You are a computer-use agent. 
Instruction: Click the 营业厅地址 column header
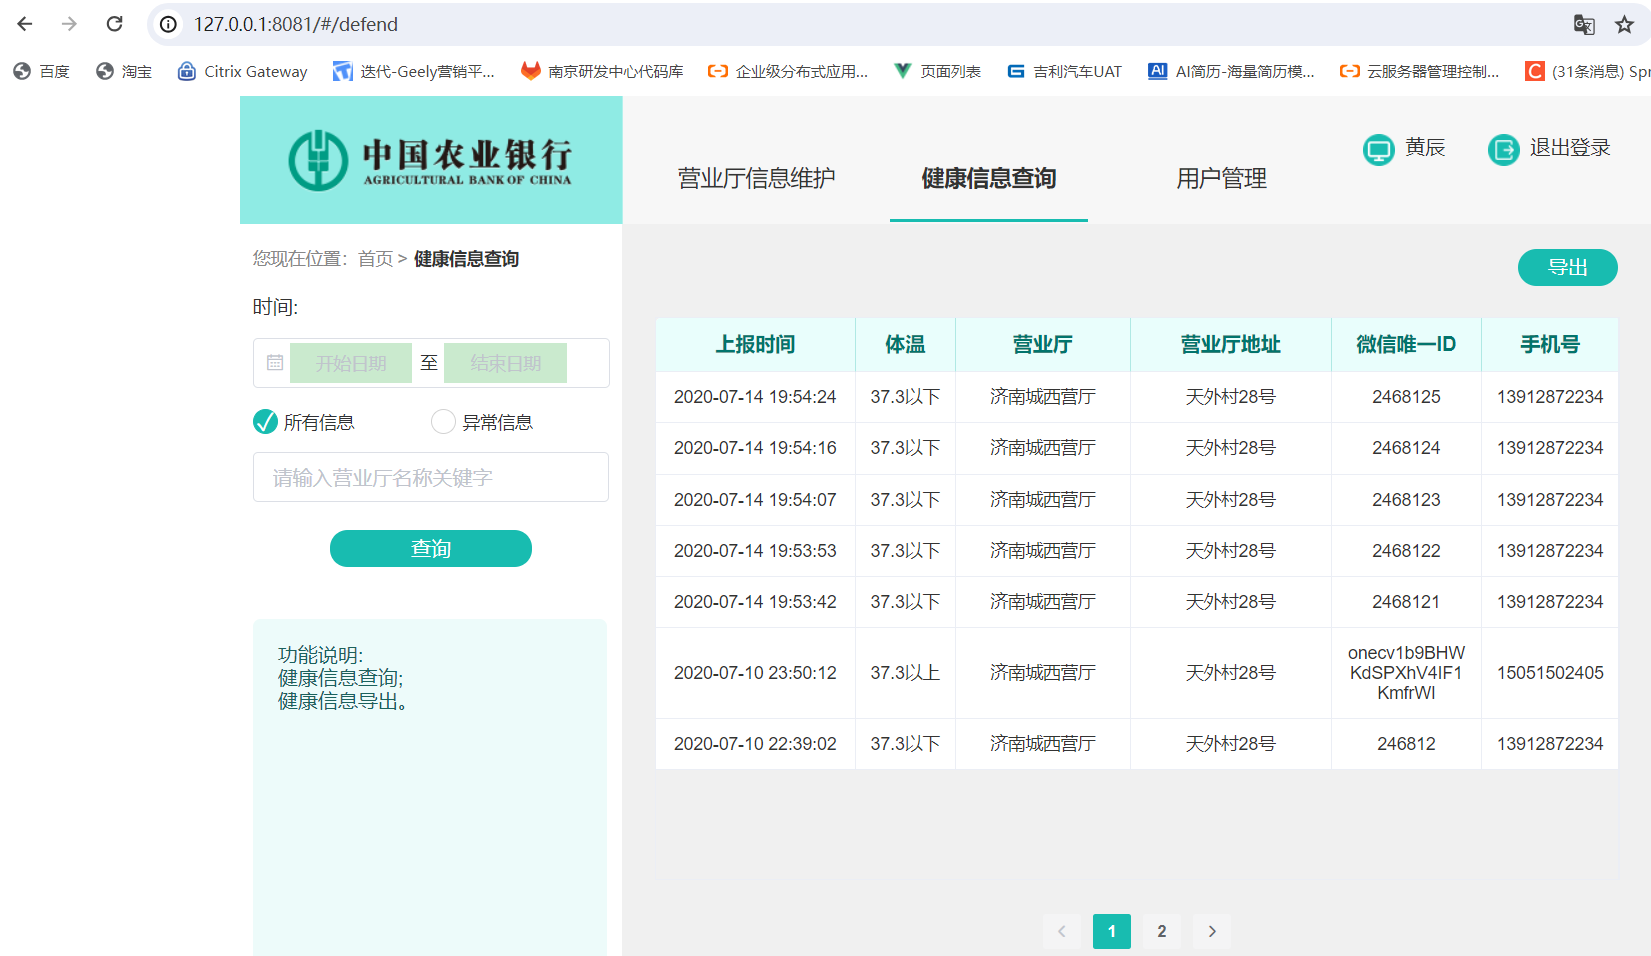pos(1231,344)
